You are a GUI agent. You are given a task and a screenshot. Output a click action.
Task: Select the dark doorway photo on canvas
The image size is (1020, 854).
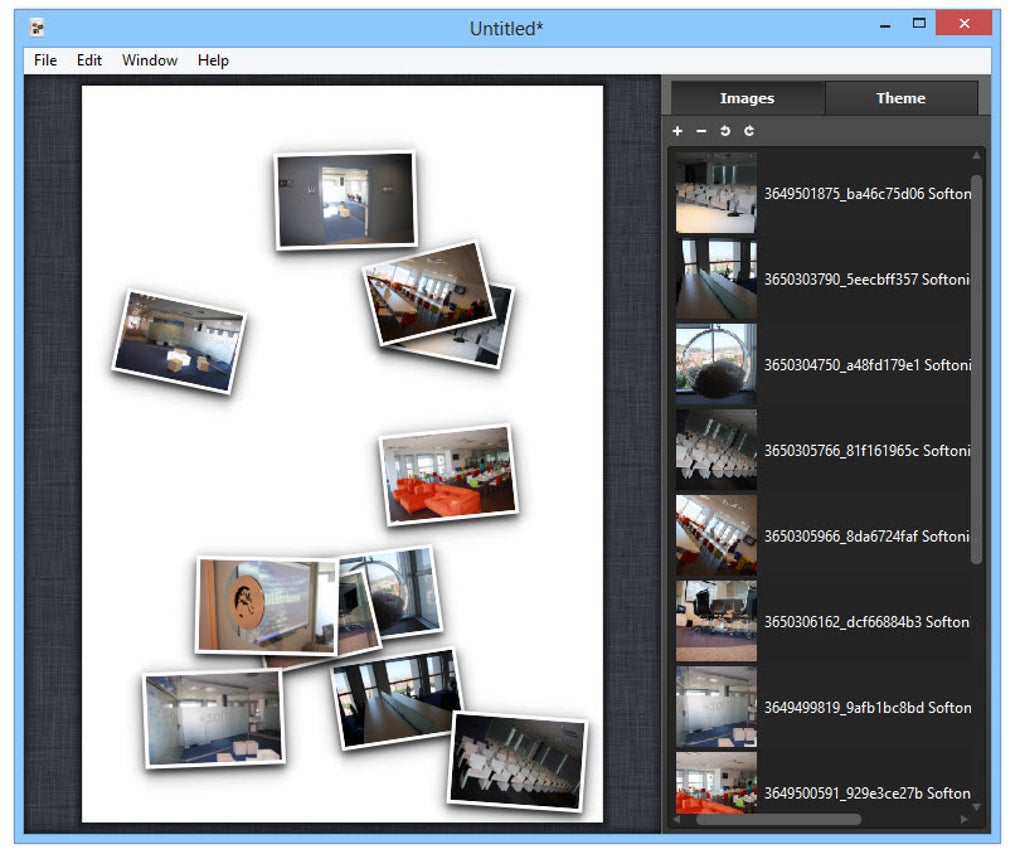tap(346, 200)
